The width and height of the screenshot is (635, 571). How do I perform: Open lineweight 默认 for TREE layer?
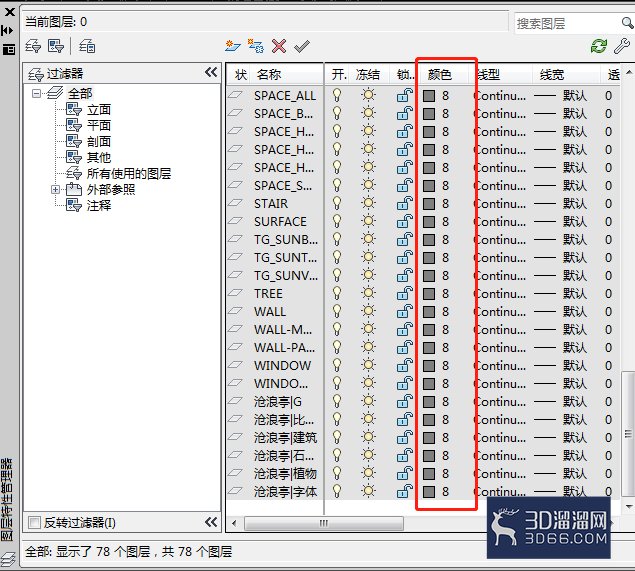574,294
